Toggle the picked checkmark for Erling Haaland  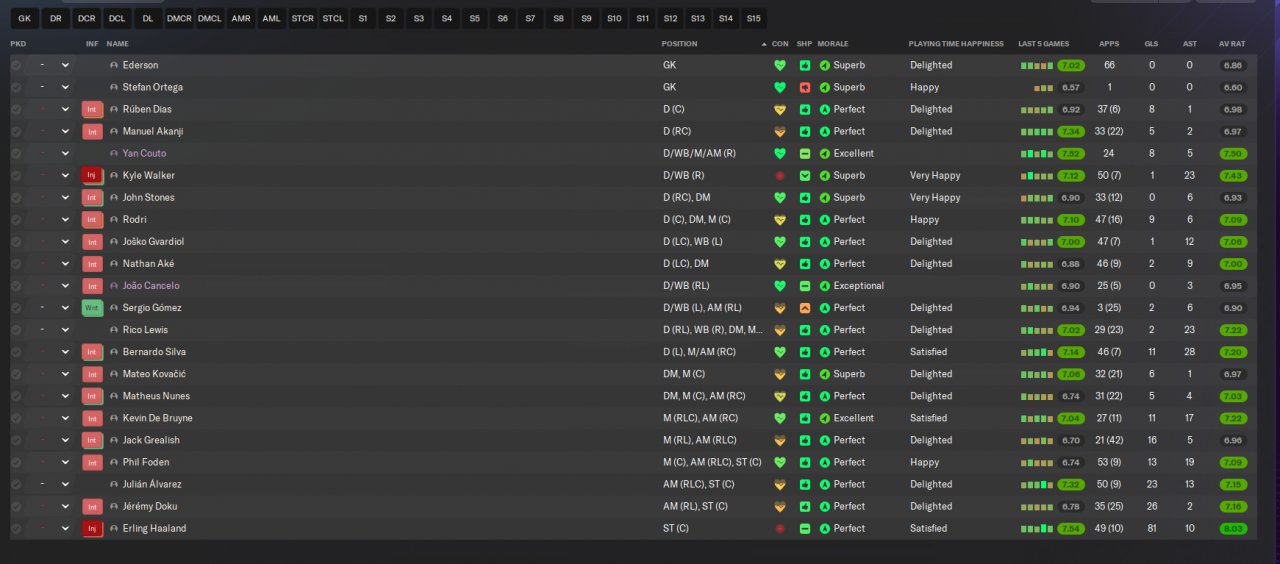tap(16, 528)
